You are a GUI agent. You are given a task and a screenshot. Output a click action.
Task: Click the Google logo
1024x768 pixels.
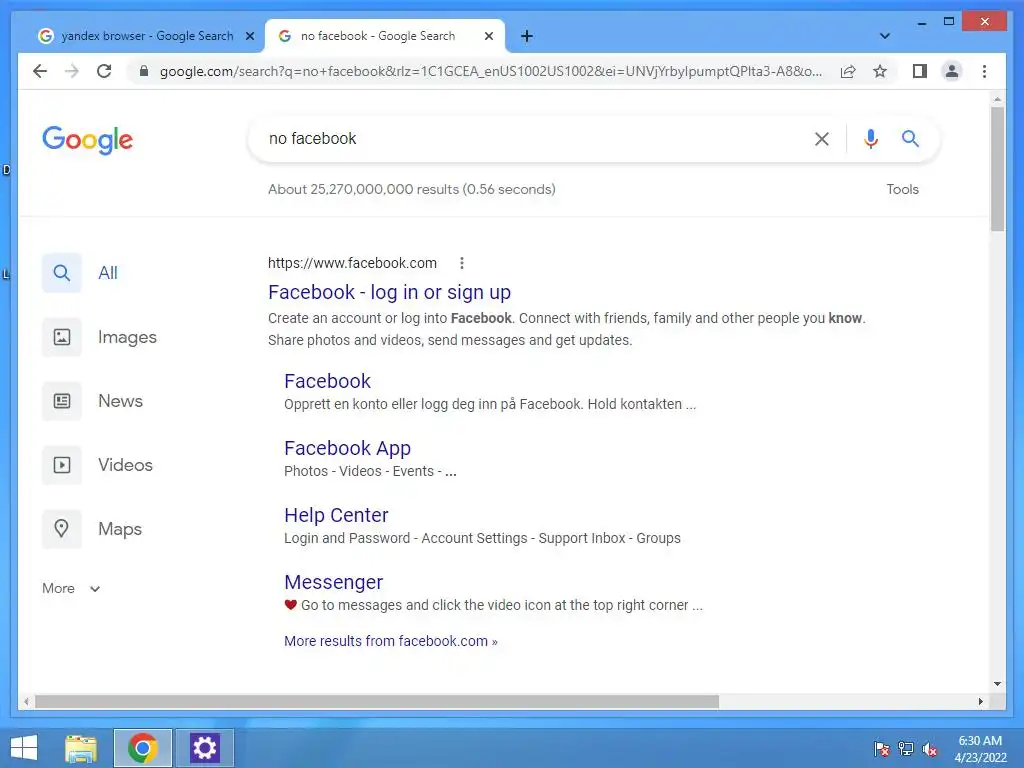coord(88,140)
